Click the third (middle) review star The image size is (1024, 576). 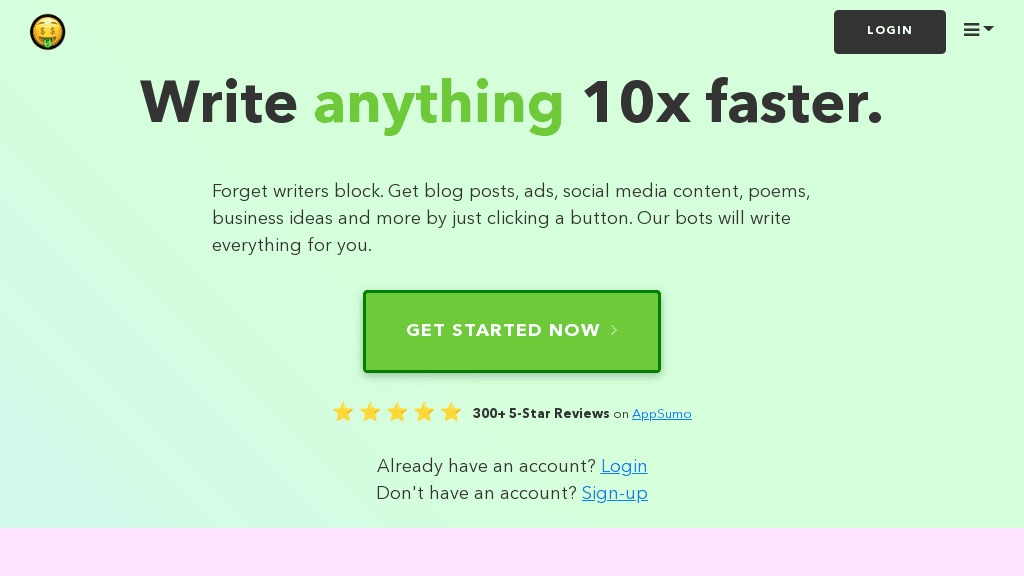click(397, 413)
